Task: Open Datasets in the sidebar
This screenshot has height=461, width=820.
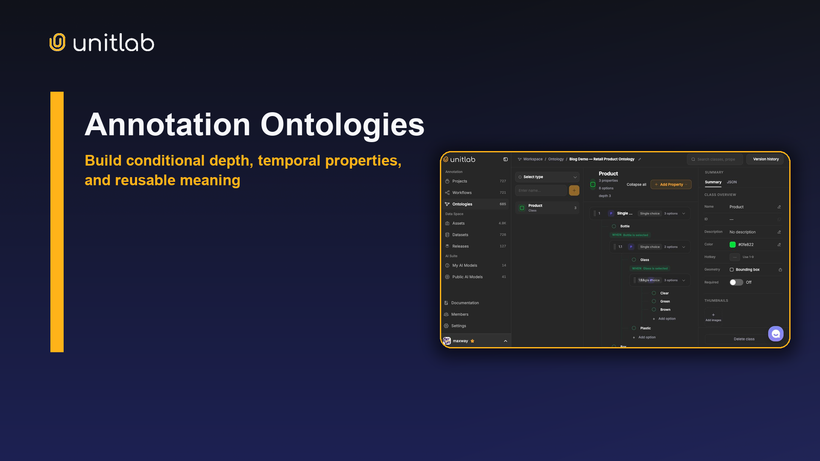Action: coord(475,235)
